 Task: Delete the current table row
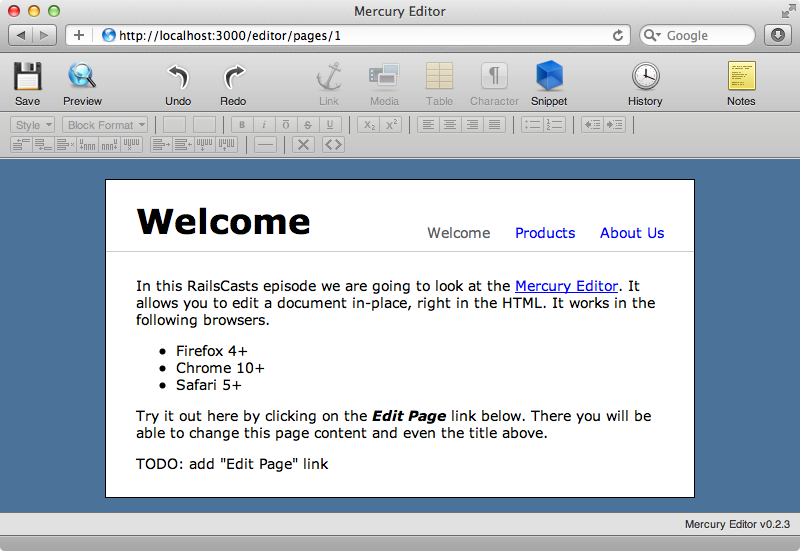pos(65,145)
